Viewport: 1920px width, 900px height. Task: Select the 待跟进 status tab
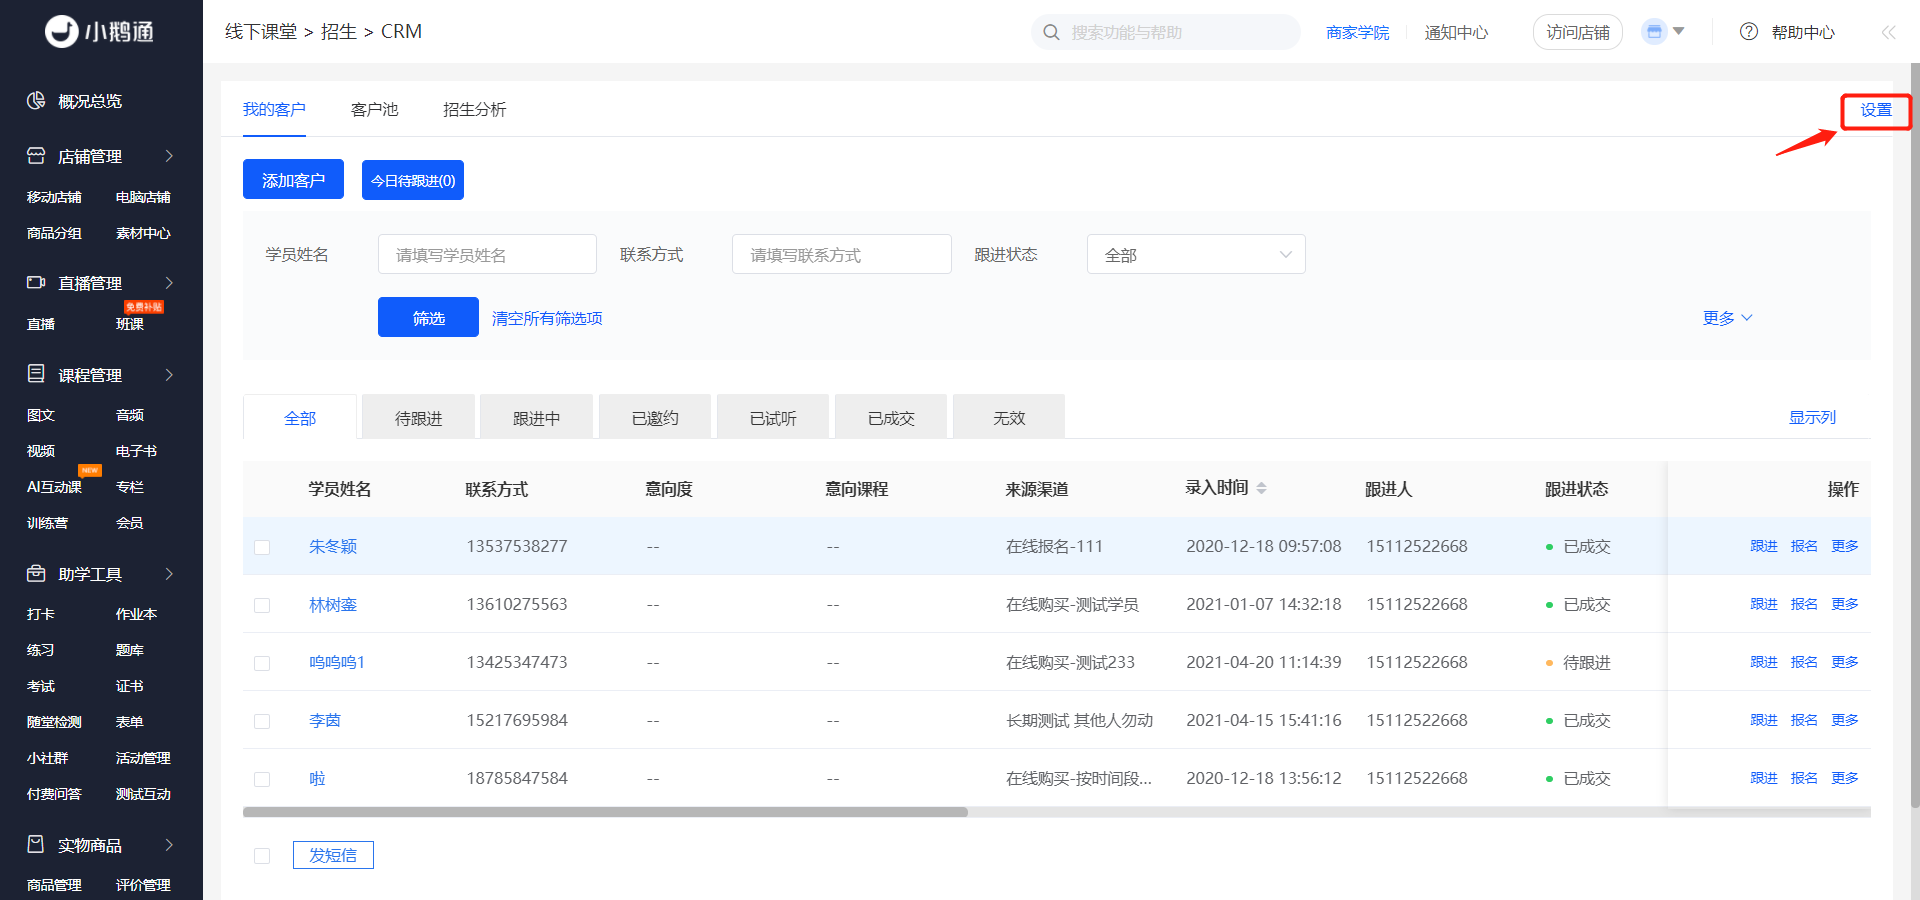point(418,417)
